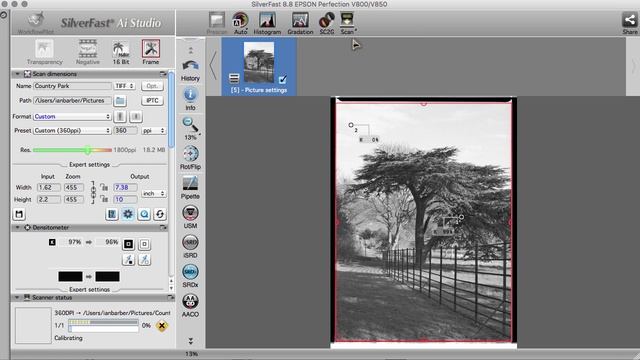Toggle Expert settings under Densitometer

(89, 289)
